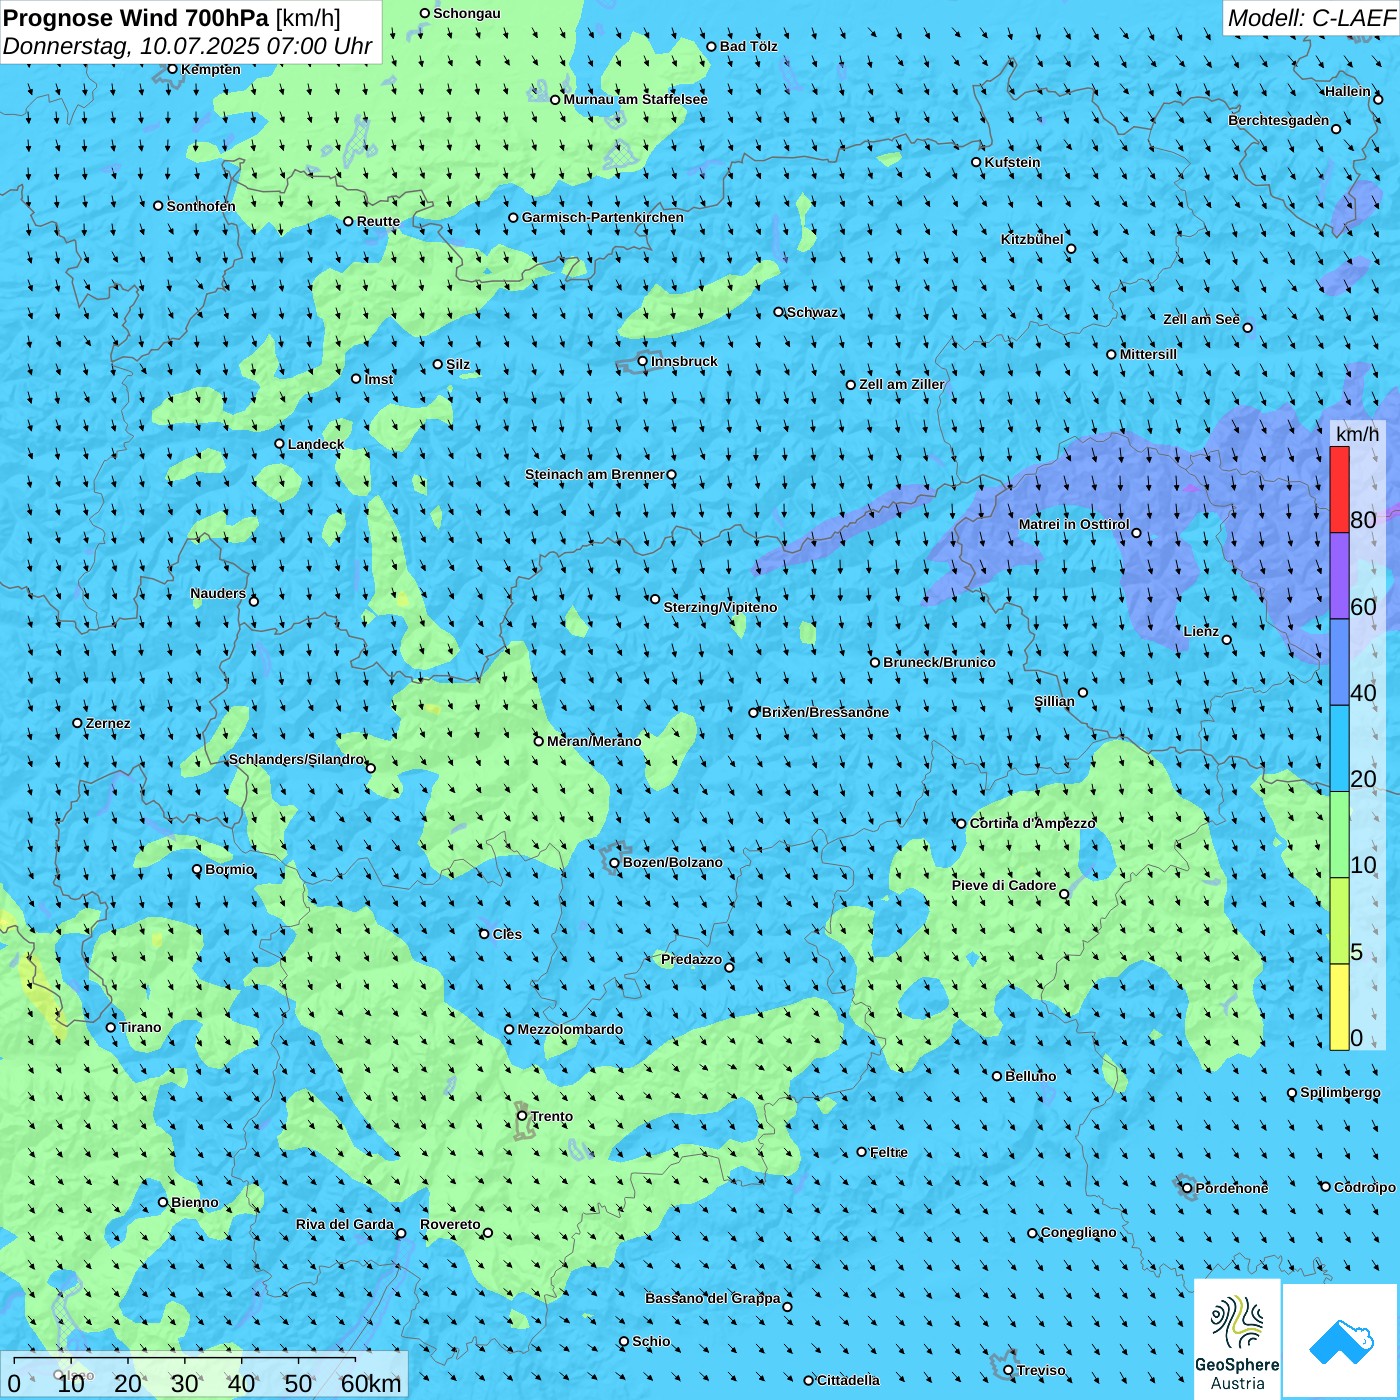The image size is (1400, 1400).
Task: Click the Trento city marker
Action: click(x=522, y=1116)
